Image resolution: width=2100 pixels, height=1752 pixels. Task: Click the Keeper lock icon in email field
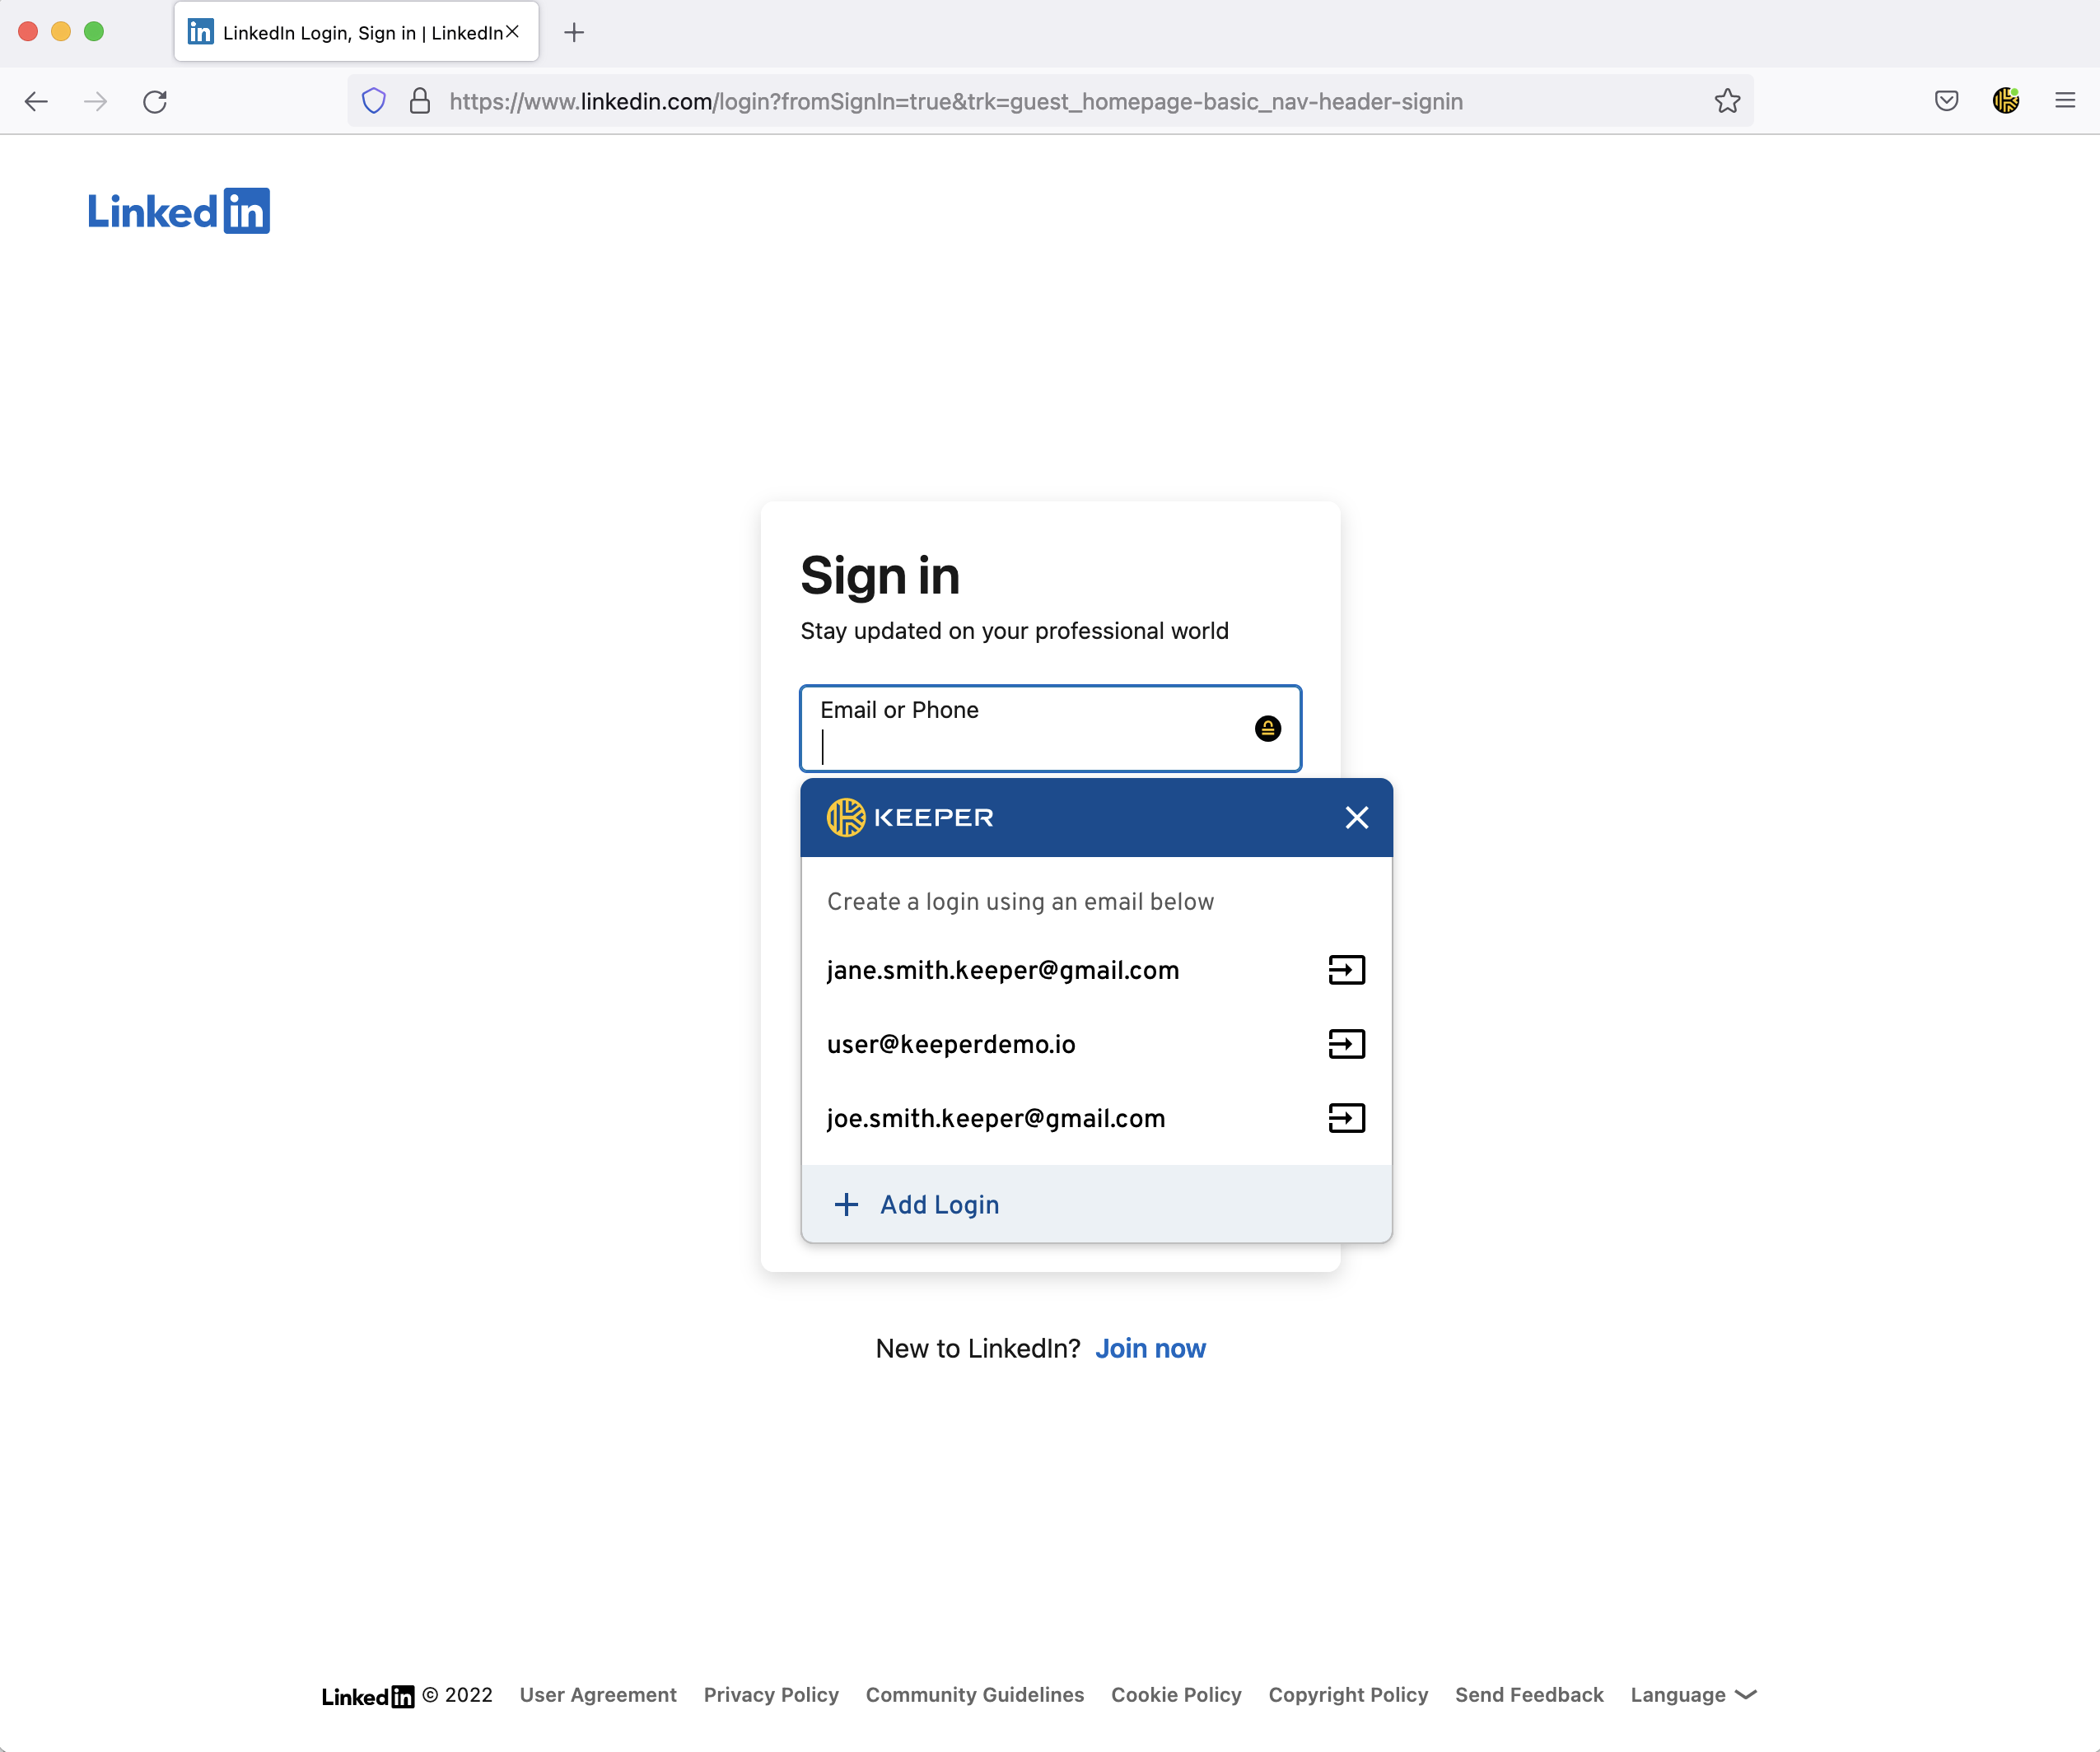pyautogui.click(x=1267, y=729)
